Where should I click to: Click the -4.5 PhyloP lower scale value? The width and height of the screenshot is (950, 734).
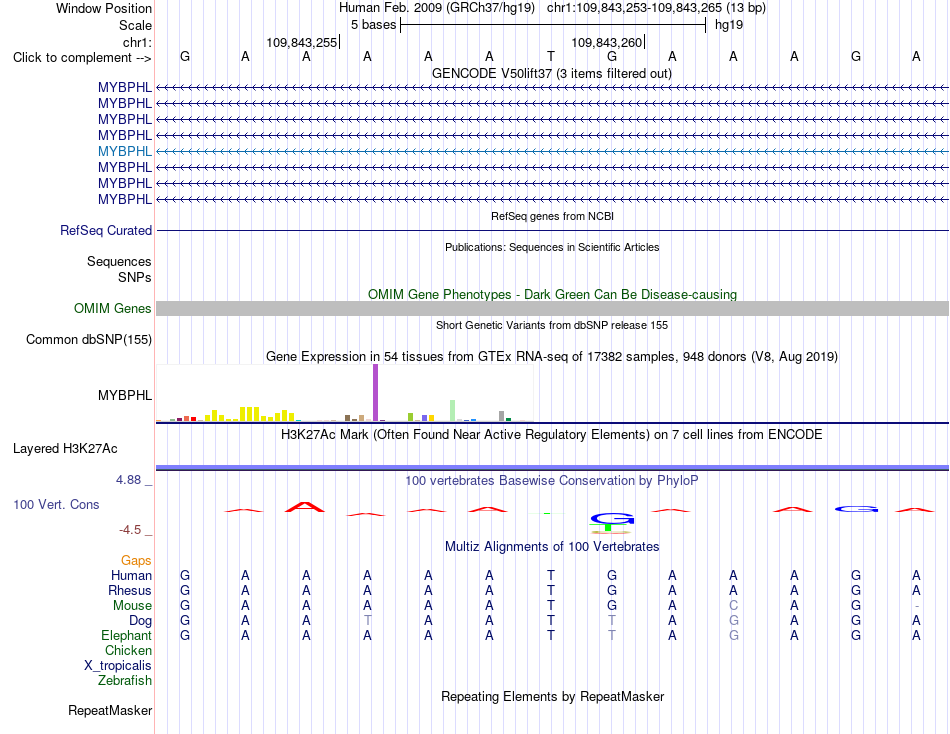[x=130, y=530]
